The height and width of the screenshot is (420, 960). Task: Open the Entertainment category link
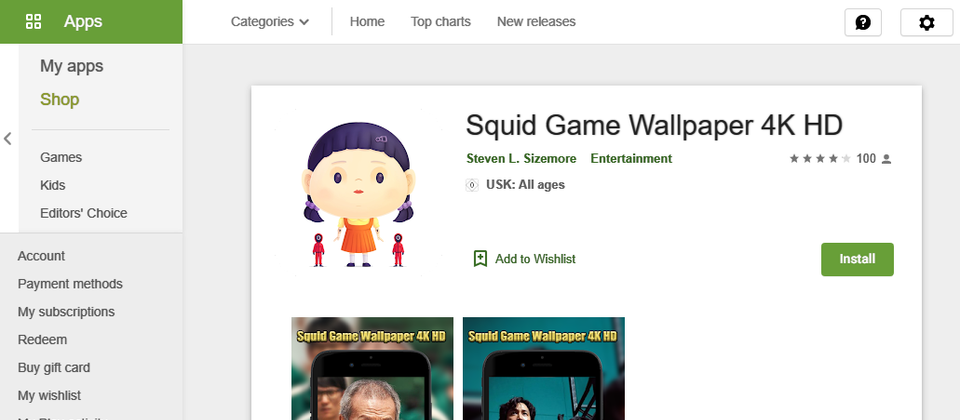[631, 159]
